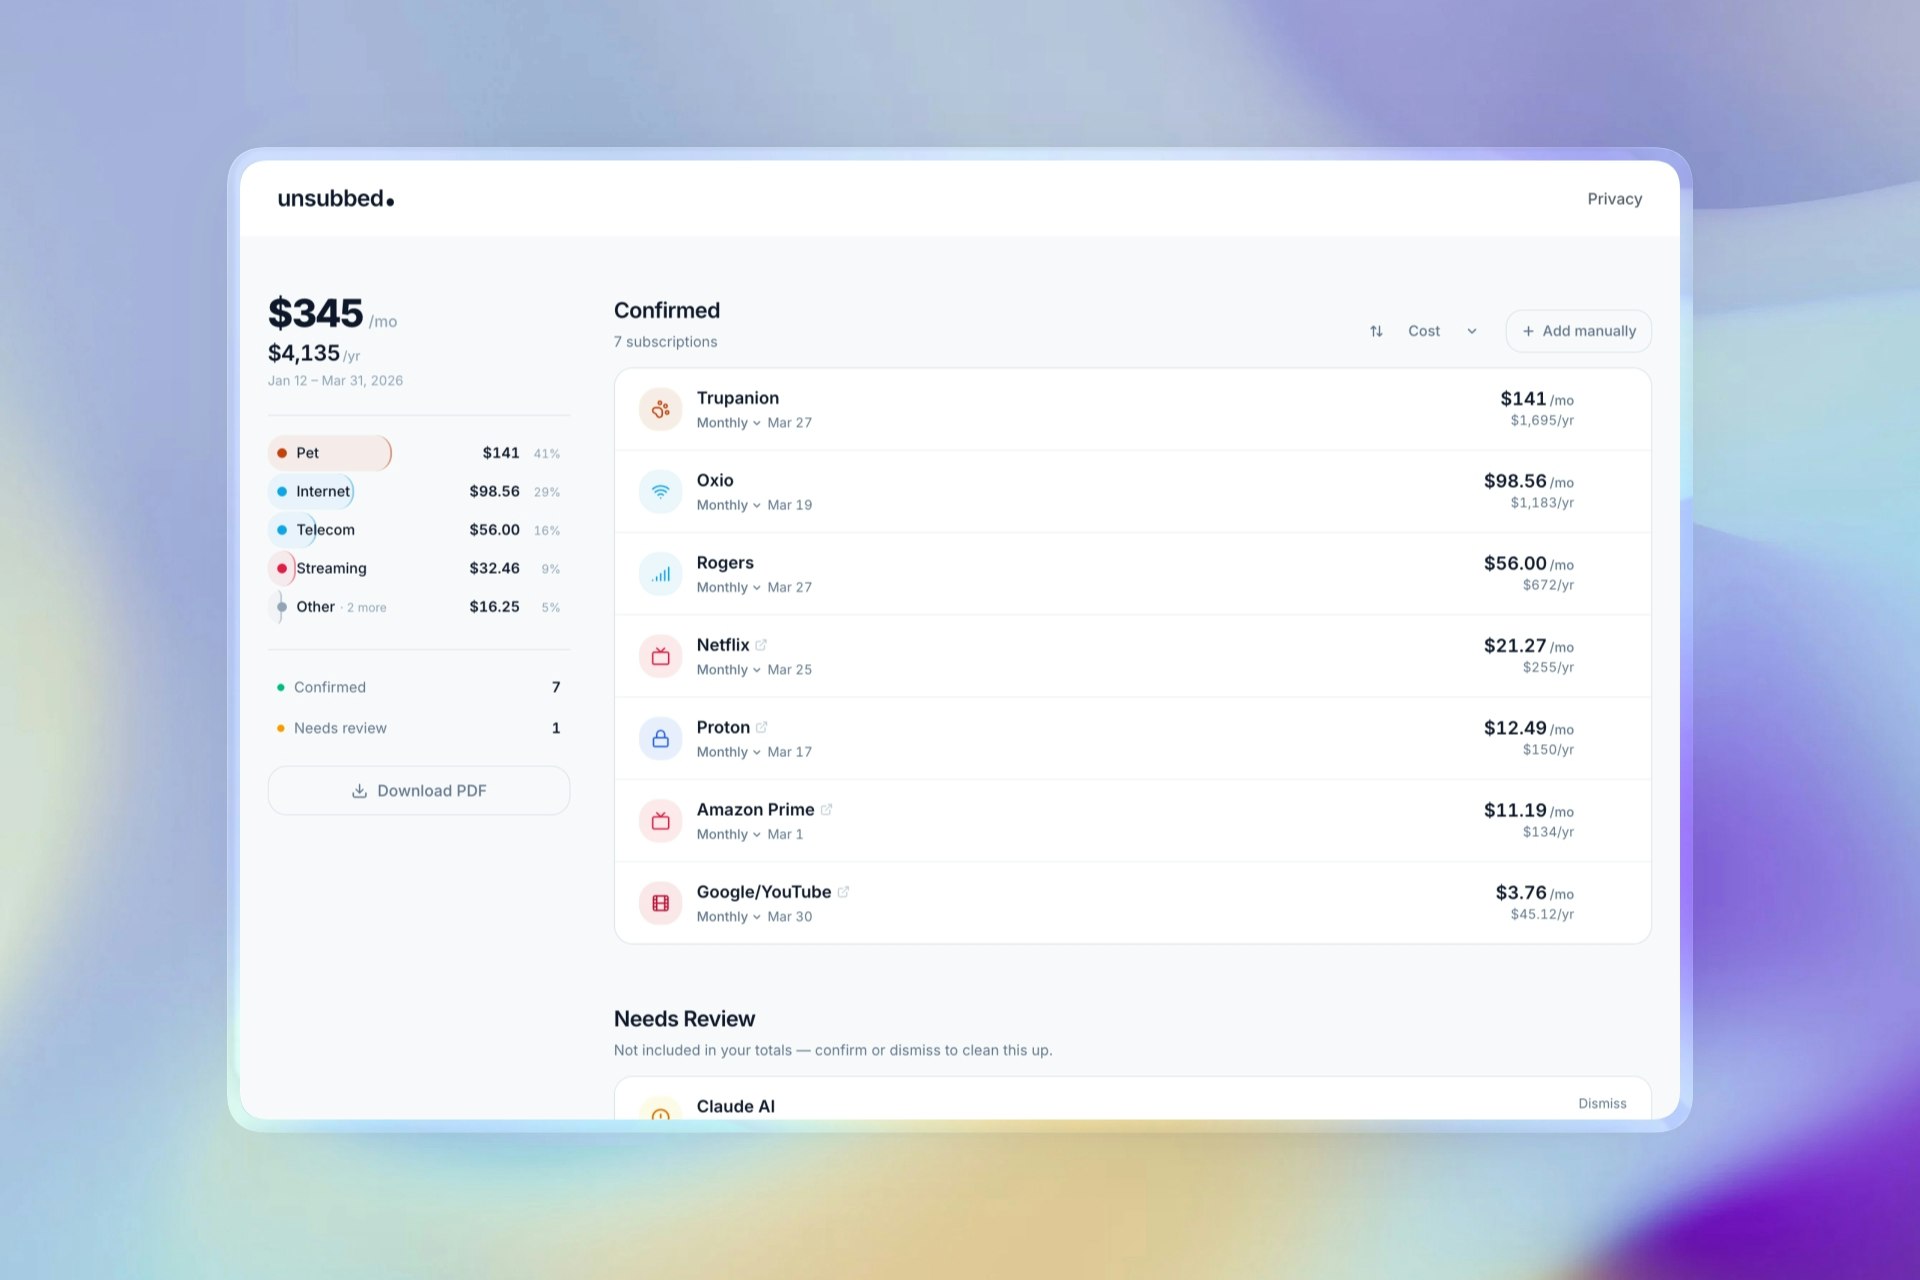1920x1280 pixels.
Task: Click Rogers' signal bars icon
Action: click(x=660, y=574)
